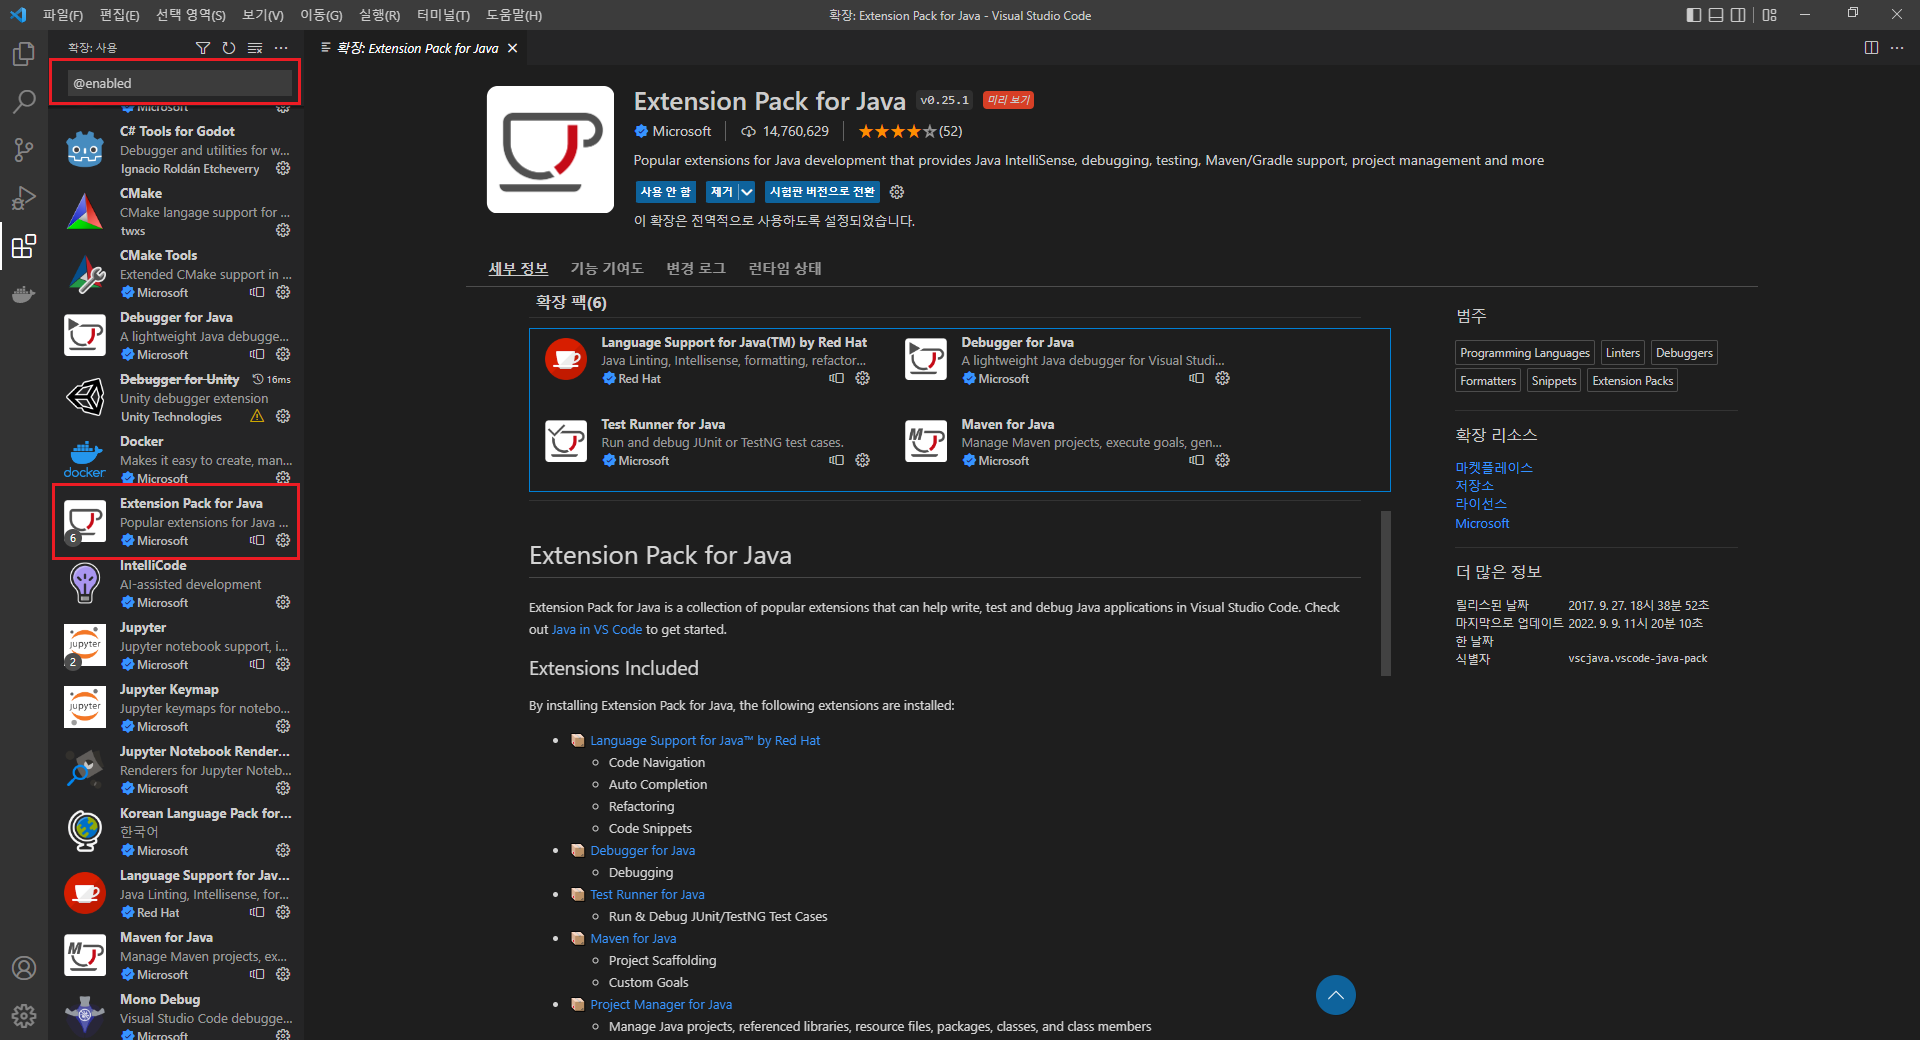Select Jupyter Keymap extension in list
This screenshot has height=1040, width=1920.
tap(176, 707)
